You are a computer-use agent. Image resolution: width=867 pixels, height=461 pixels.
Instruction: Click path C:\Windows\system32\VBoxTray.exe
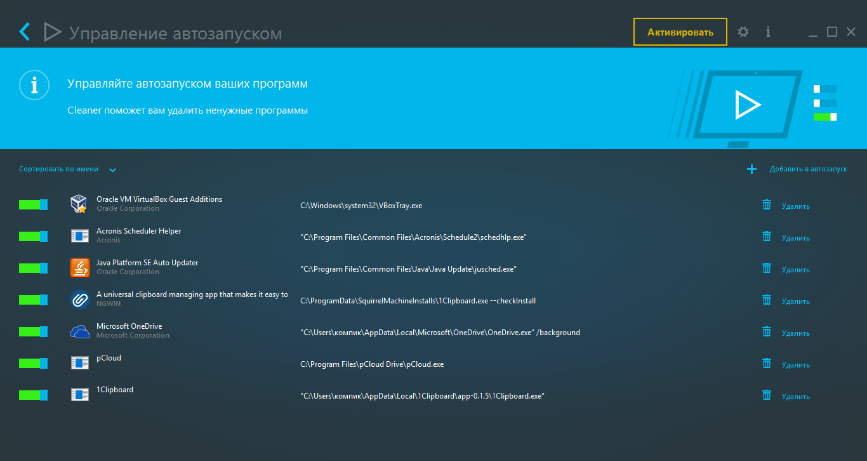pos(361,206)
